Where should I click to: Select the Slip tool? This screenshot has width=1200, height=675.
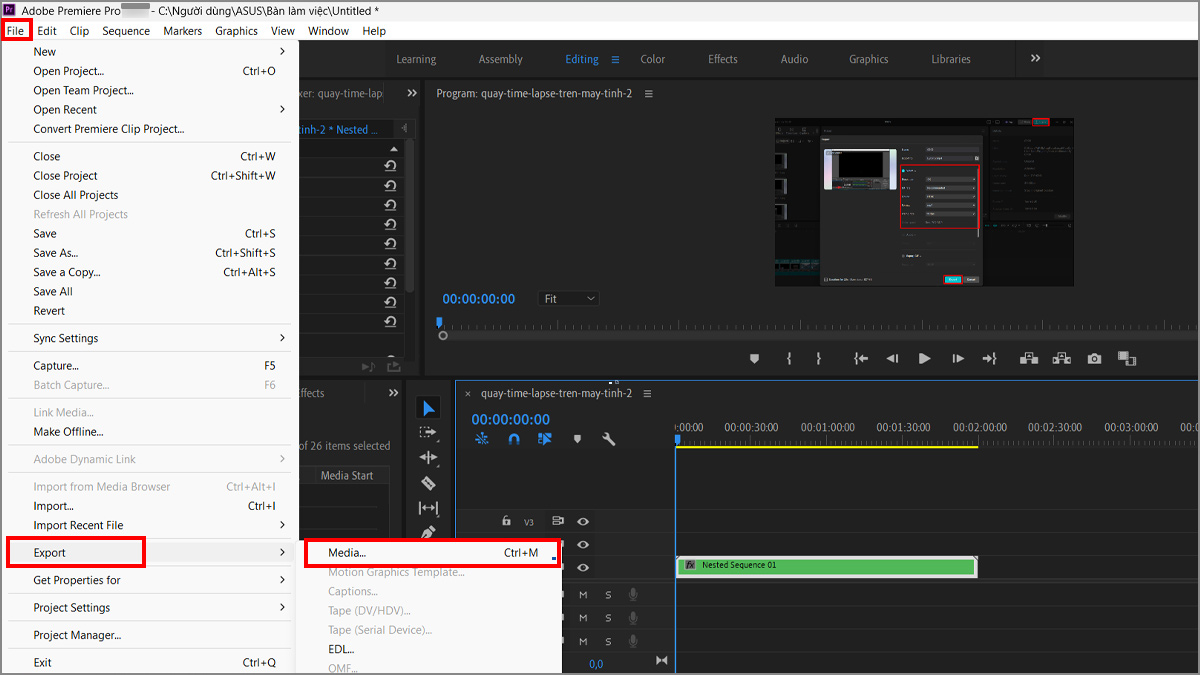(428, 508)
